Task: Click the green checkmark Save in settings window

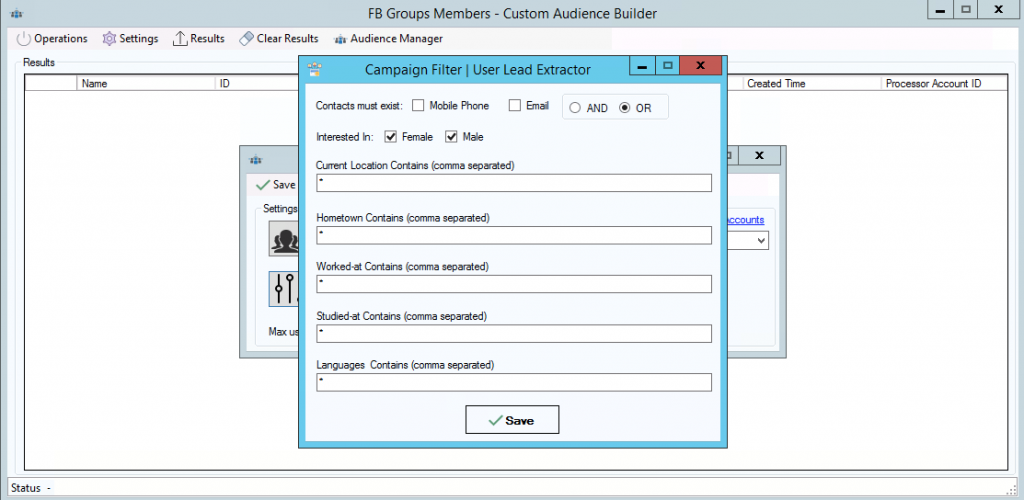Action: point(276,185)
